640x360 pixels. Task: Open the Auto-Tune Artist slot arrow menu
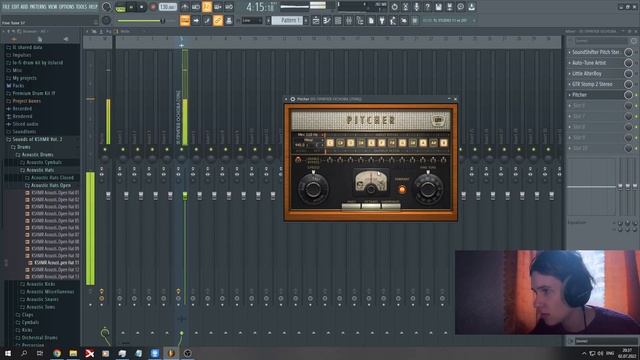pyautogui.click(x=570, y=63)
